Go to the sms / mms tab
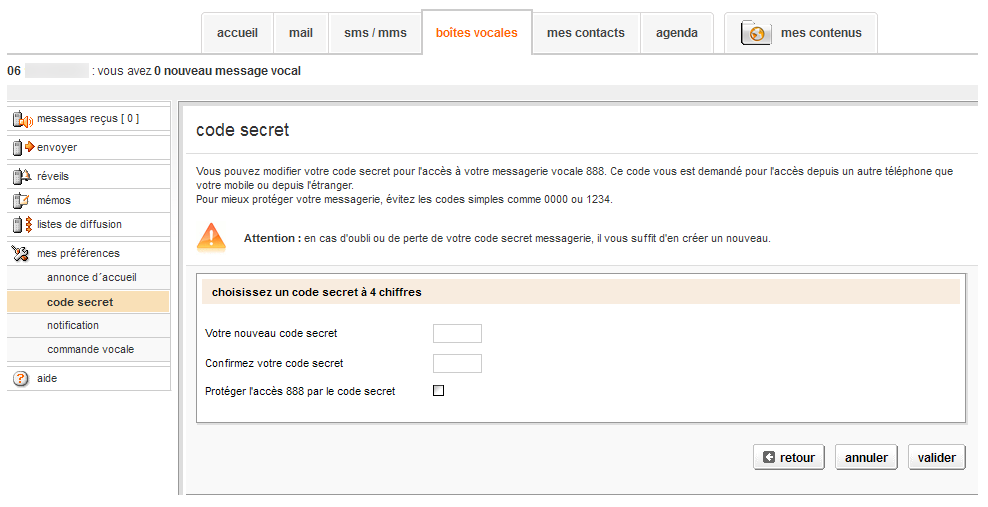Viewport: 988px width, 507px height. 375,33
